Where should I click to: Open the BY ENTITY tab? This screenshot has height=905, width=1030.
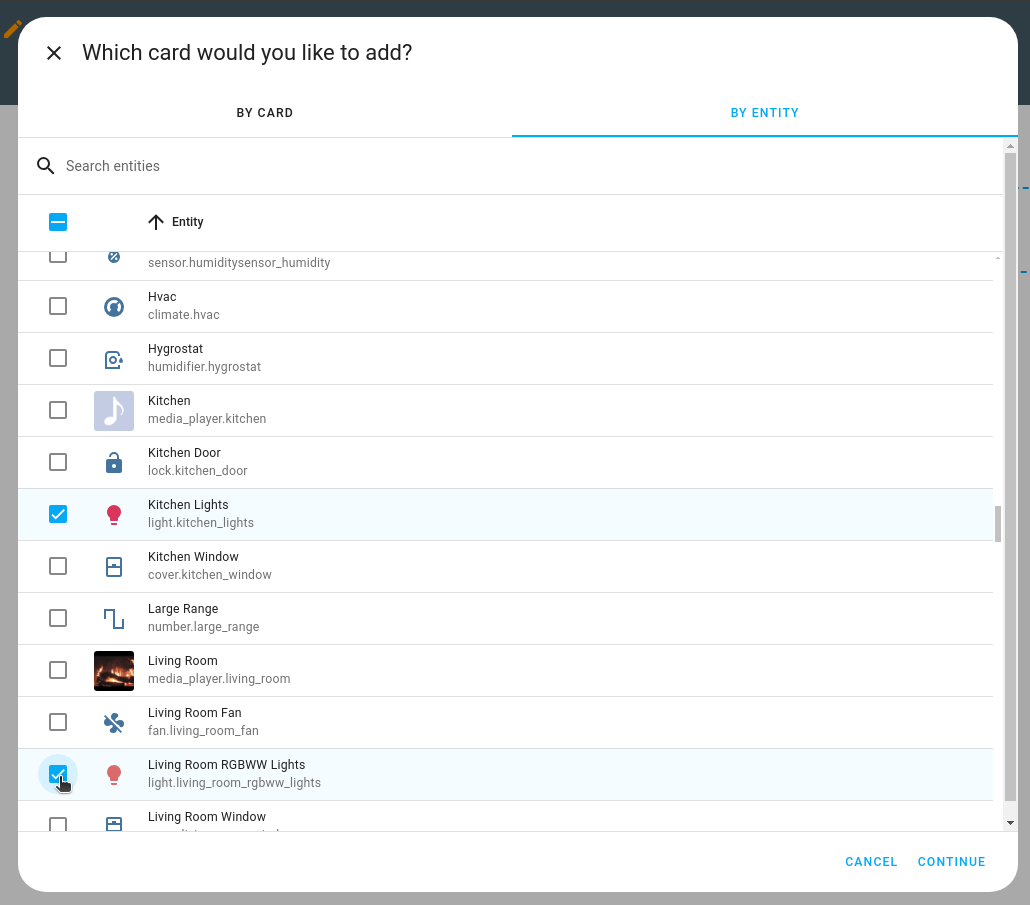point(764,113)
